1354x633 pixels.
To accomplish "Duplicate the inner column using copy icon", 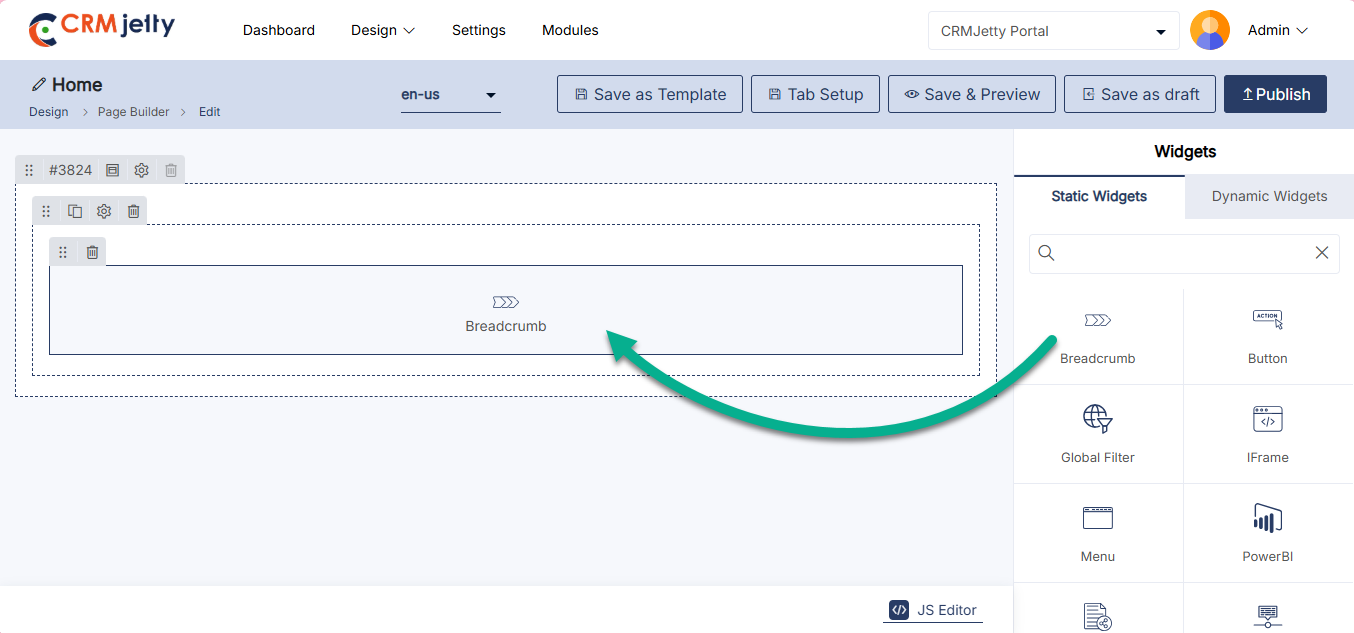I will pyautogui.click(x=75, y=211).
